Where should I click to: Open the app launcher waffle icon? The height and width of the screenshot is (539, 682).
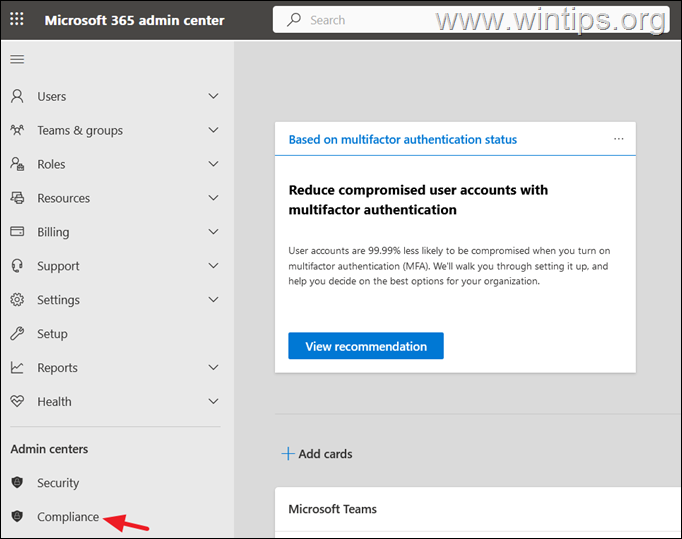point(17,19)
